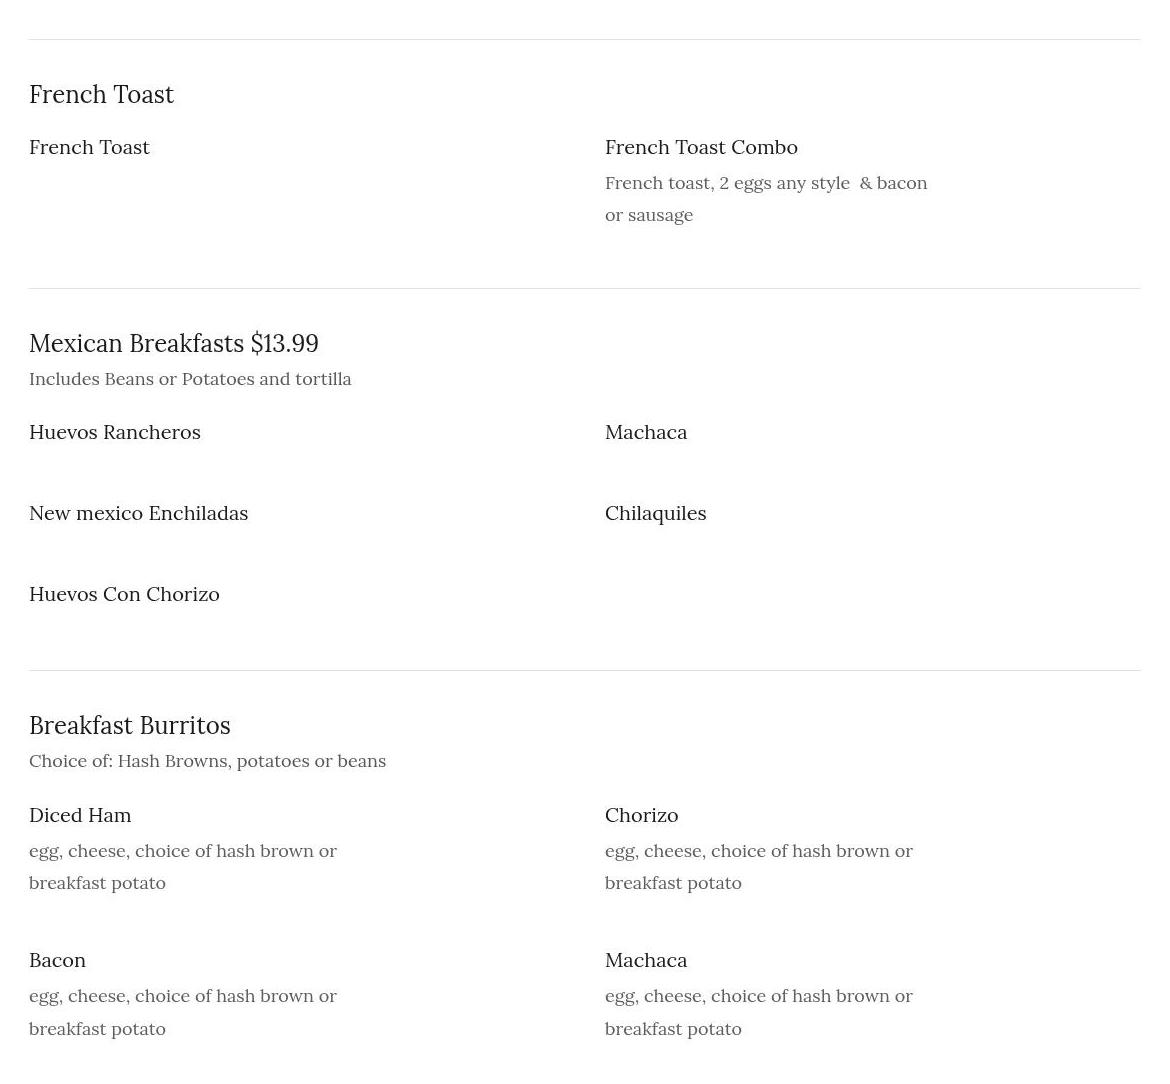The image size is (1170, 1084).
Task: Click the Breakfast Burritos heading
Action: coord(130,726)
